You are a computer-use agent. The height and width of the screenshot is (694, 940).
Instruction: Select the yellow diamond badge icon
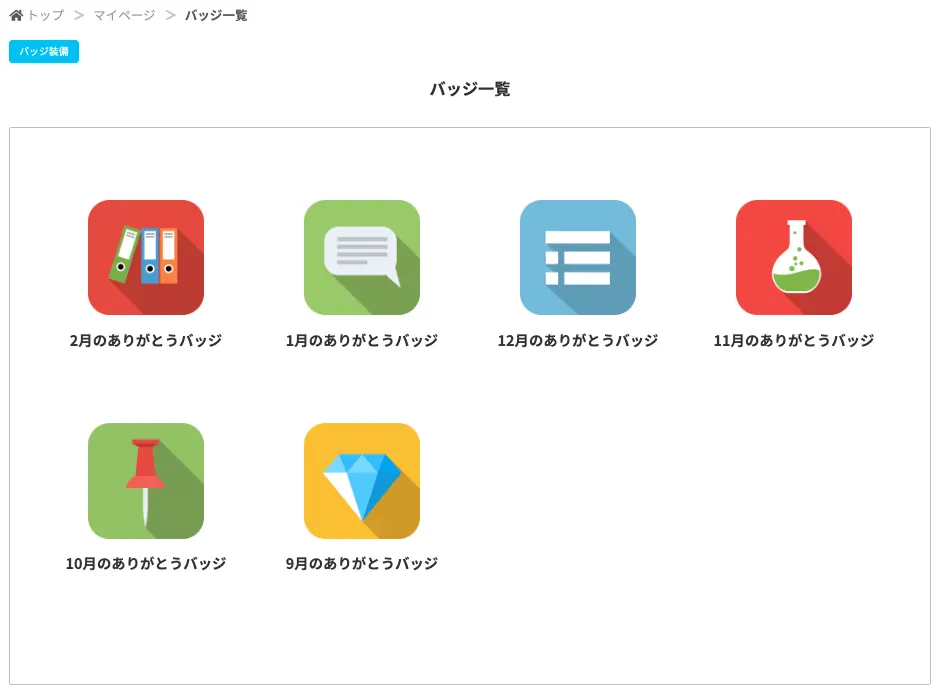tap(362, 480)
